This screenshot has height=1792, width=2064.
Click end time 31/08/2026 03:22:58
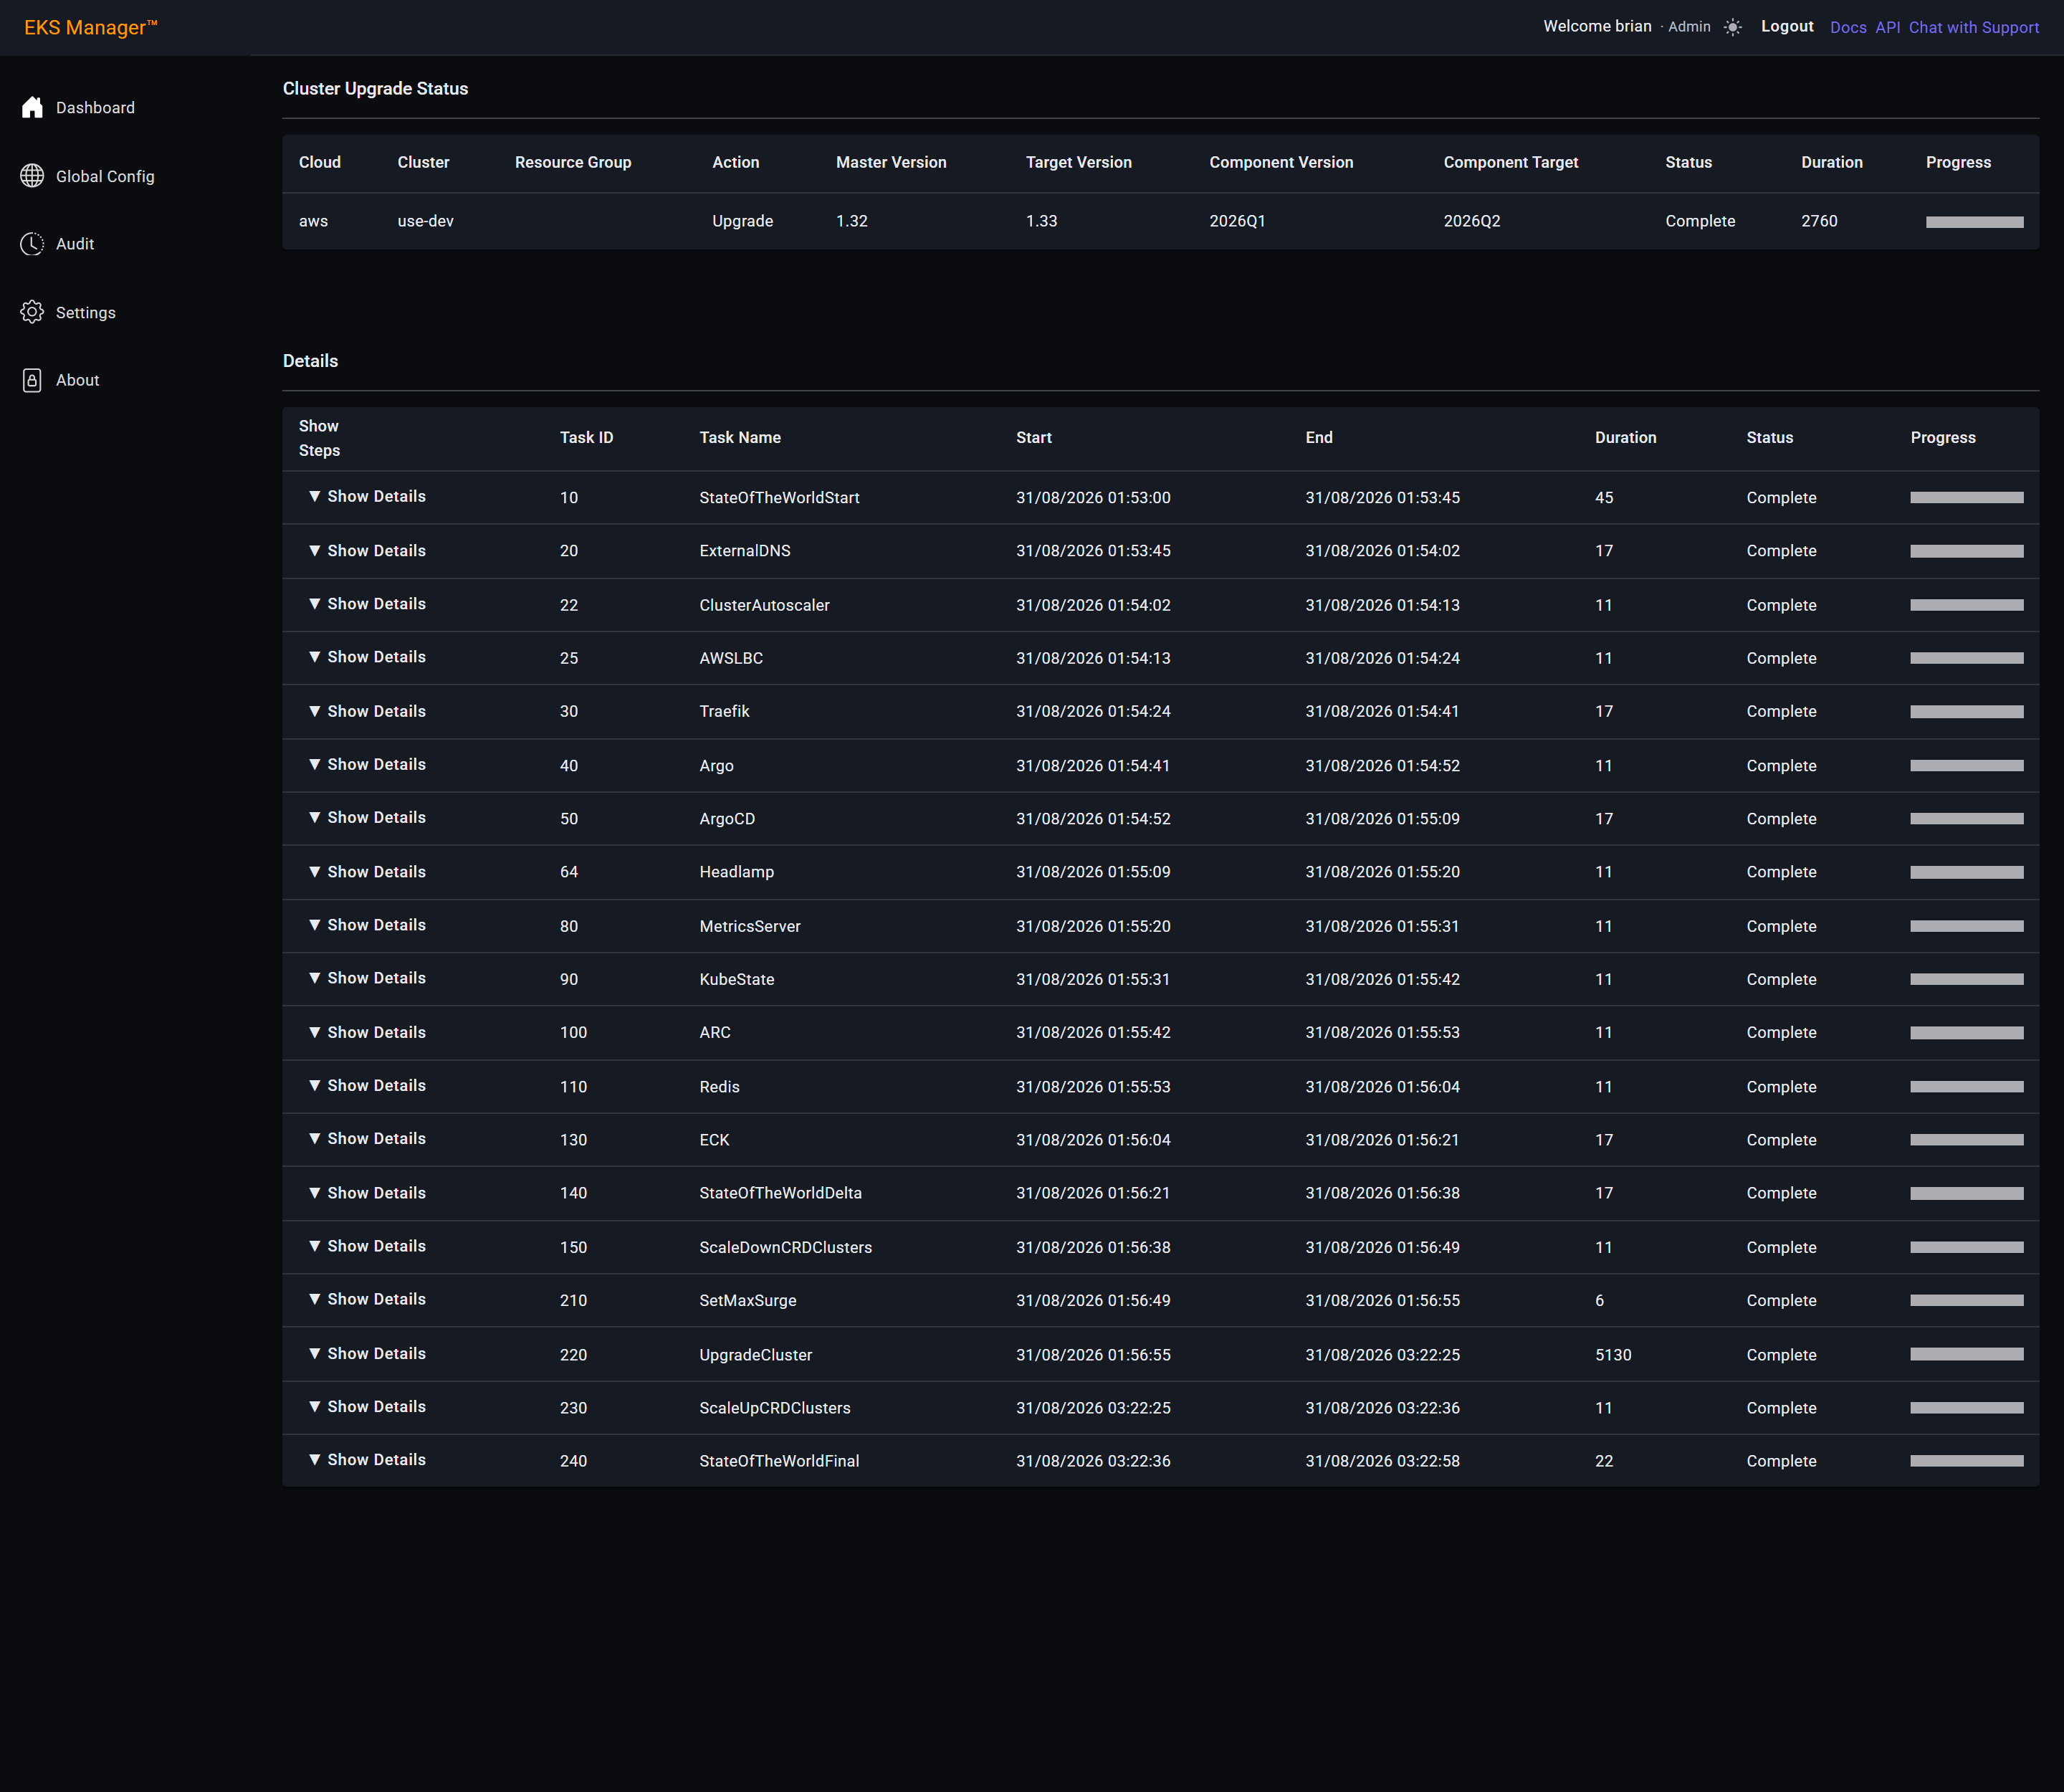click(x=1382, y=1461)
